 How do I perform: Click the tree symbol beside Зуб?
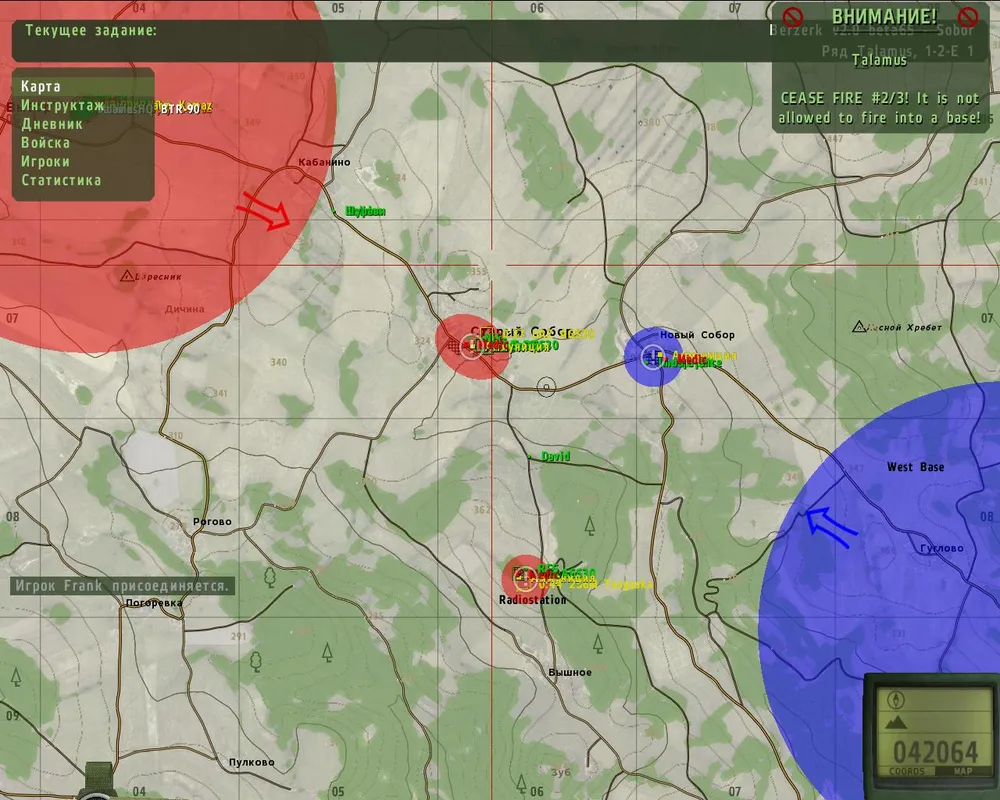[x=521, y=783]
